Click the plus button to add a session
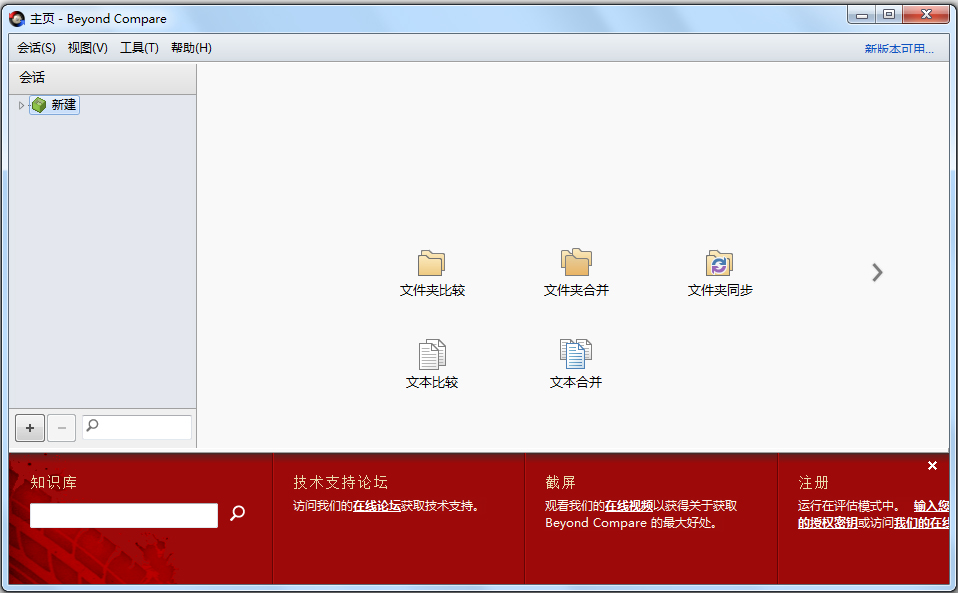The width and height of the screenshot is (958, 593). pyautogui.click(x=29, y=428)
